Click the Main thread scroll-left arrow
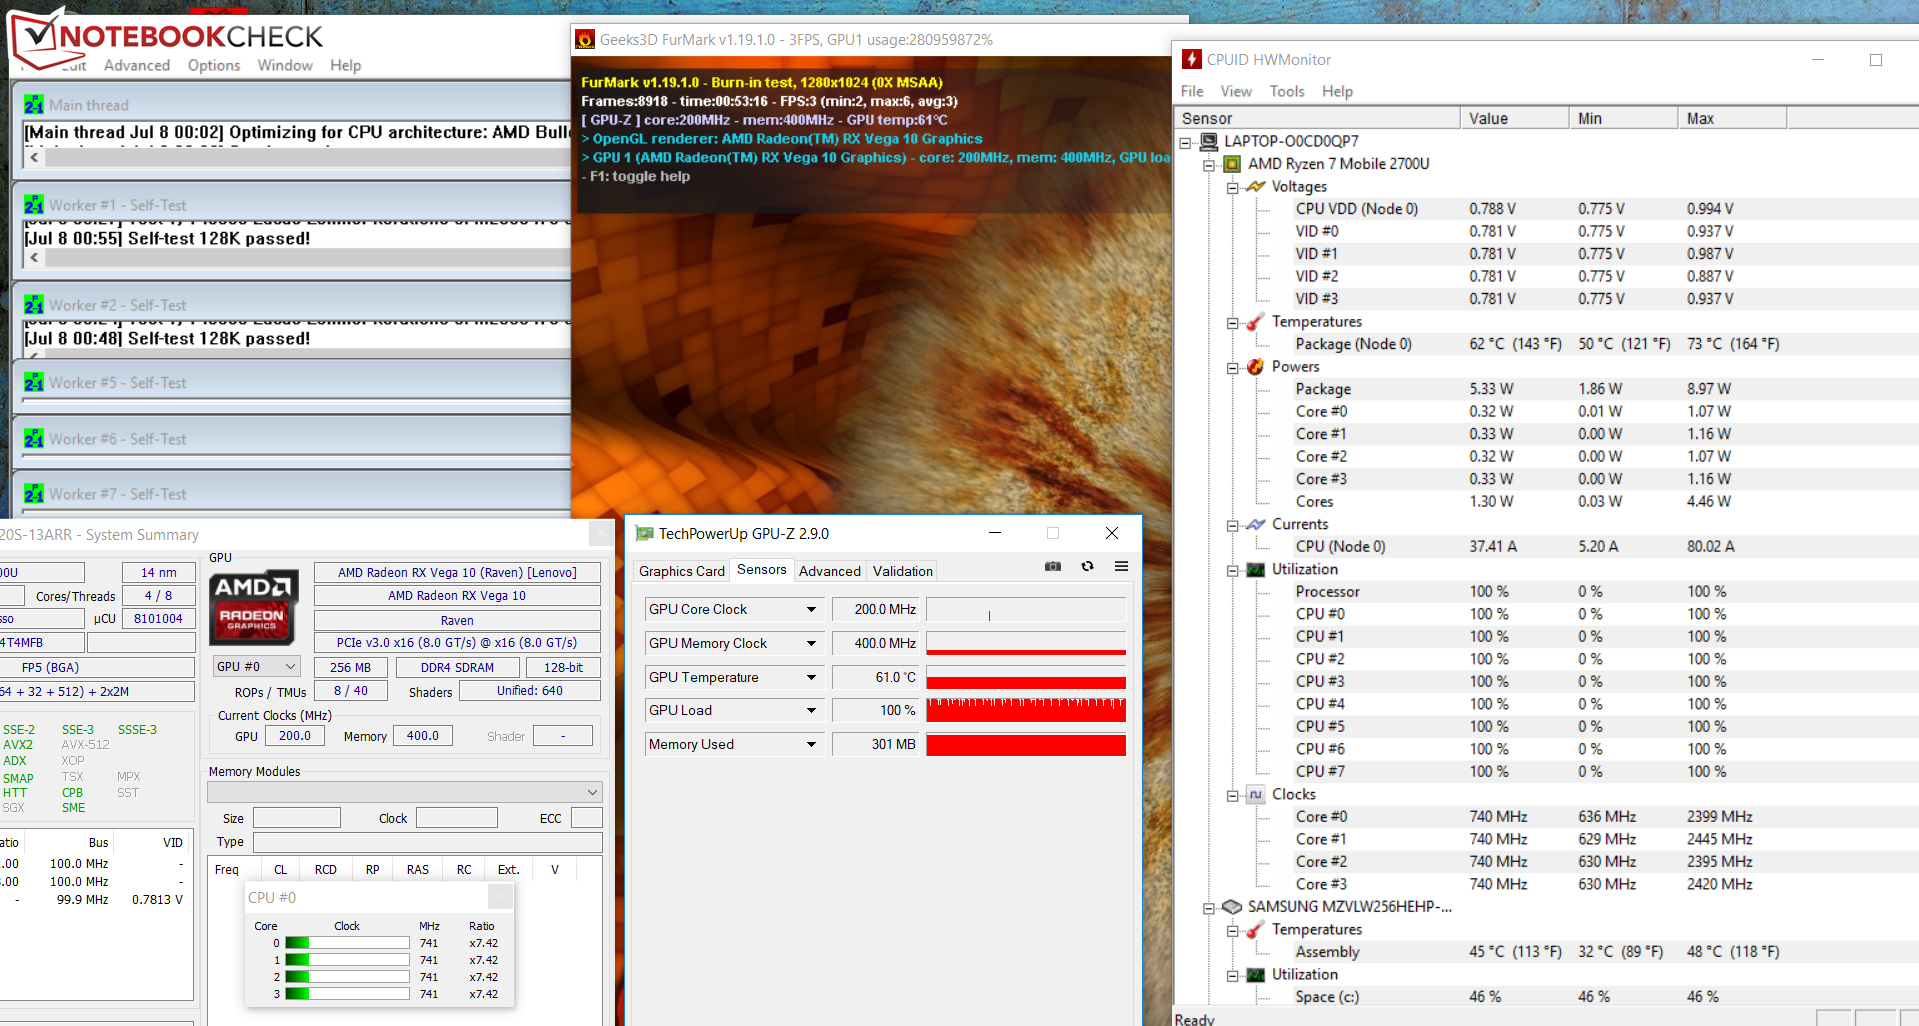Image resolution: width=1919 pixels, height=1026 pixels. pos(34,157)
